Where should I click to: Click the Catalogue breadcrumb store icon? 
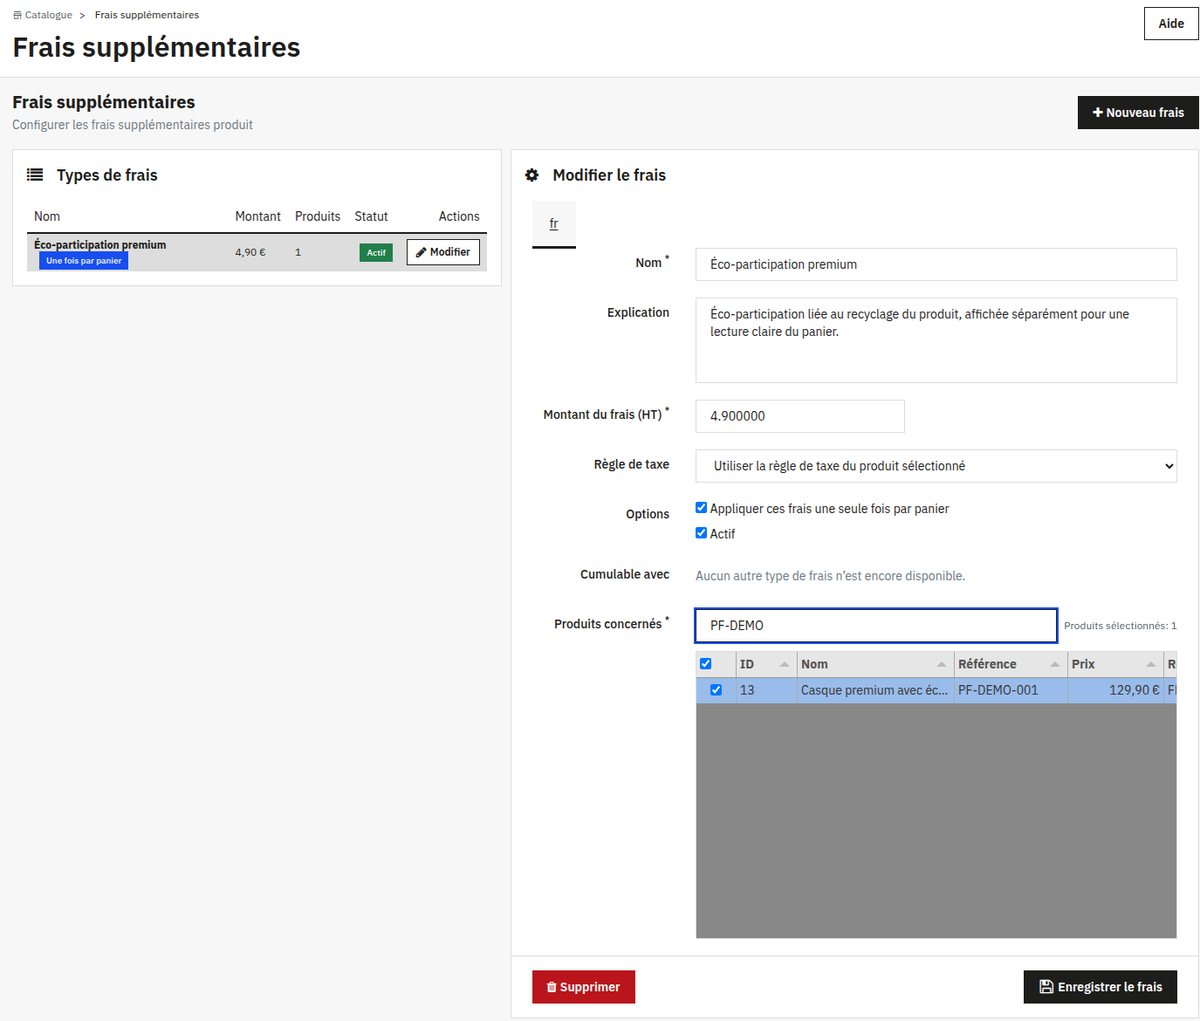coord(17,15)
